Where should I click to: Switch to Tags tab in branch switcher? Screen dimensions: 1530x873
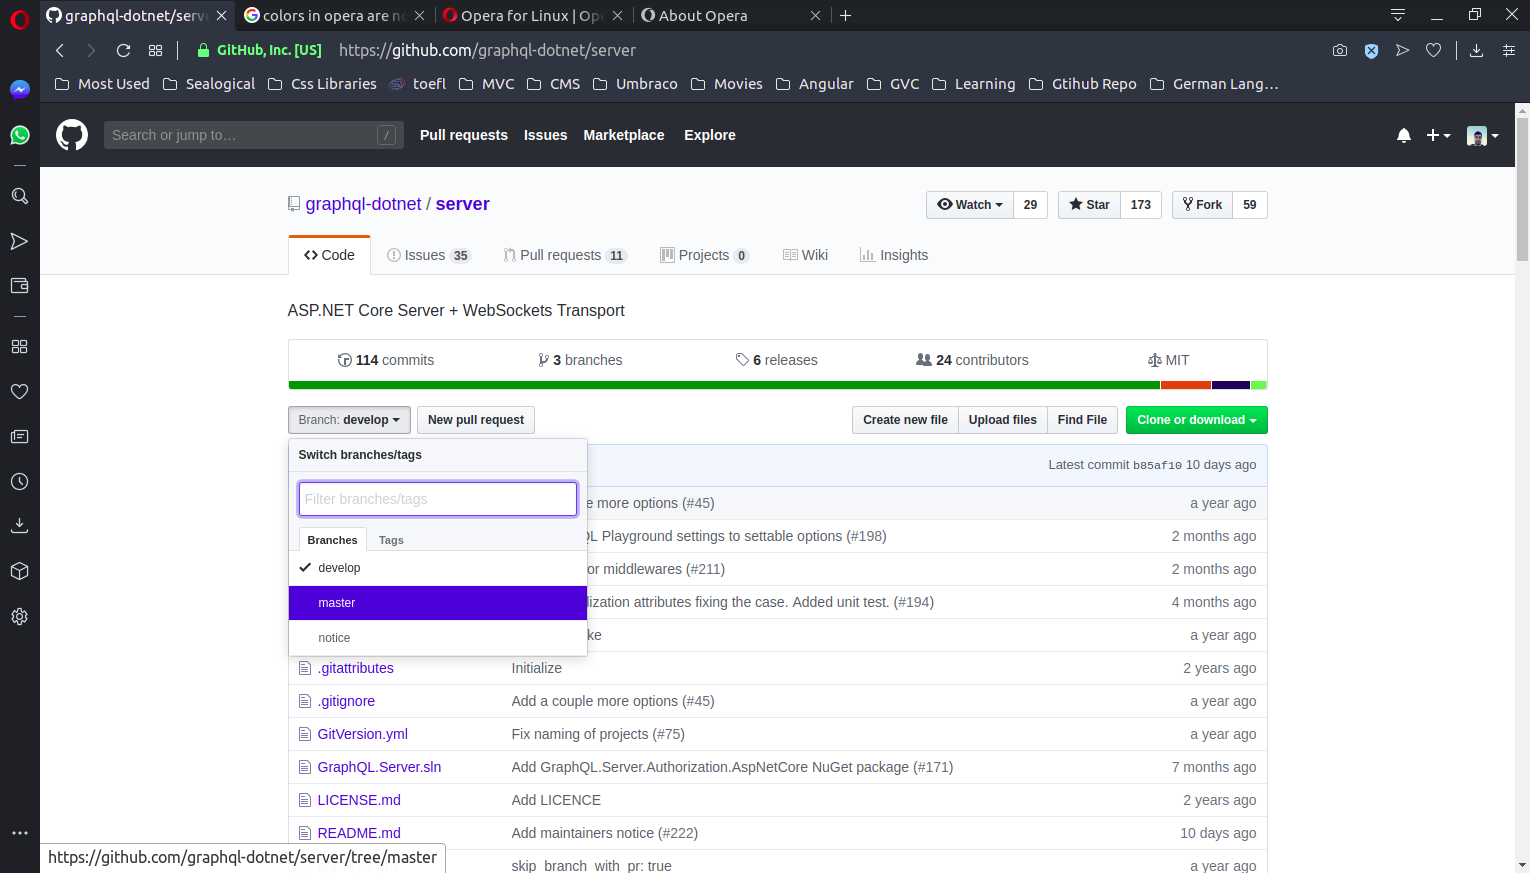[x=391, y=540]
